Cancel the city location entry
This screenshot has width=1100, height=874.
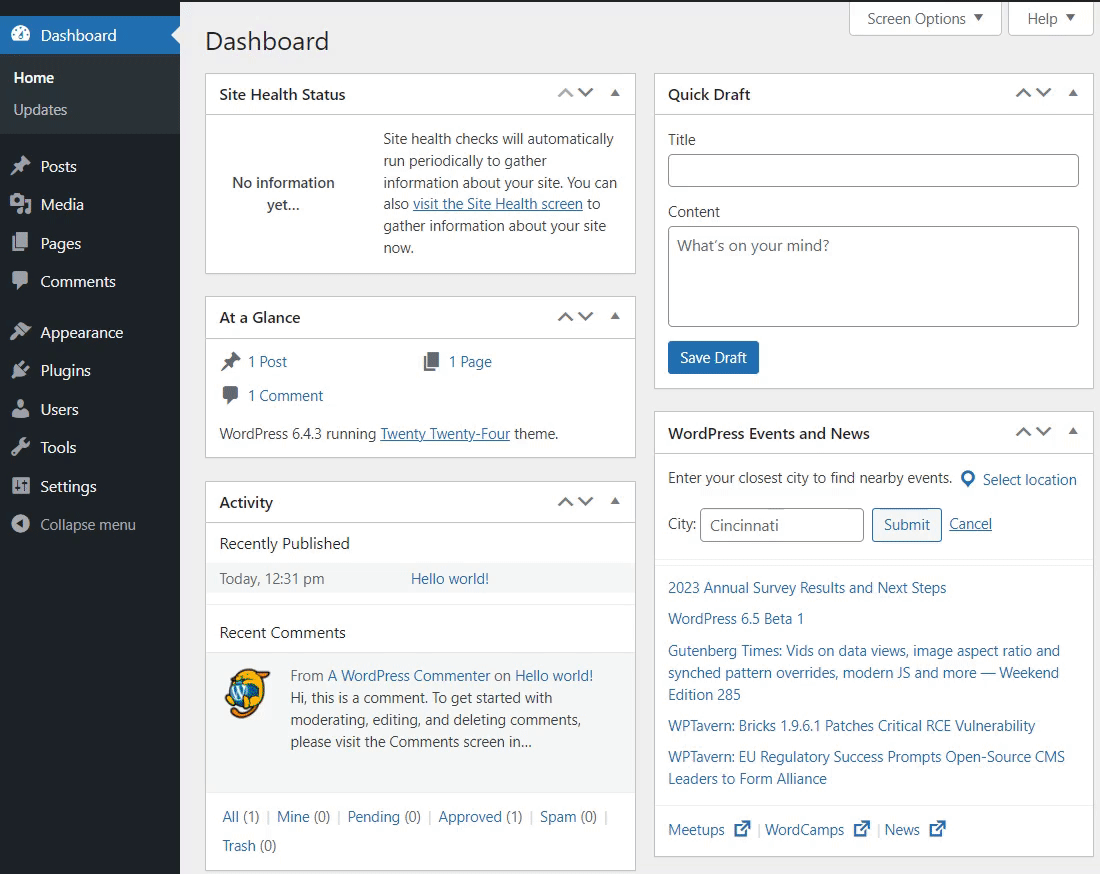tap(970, 524)
